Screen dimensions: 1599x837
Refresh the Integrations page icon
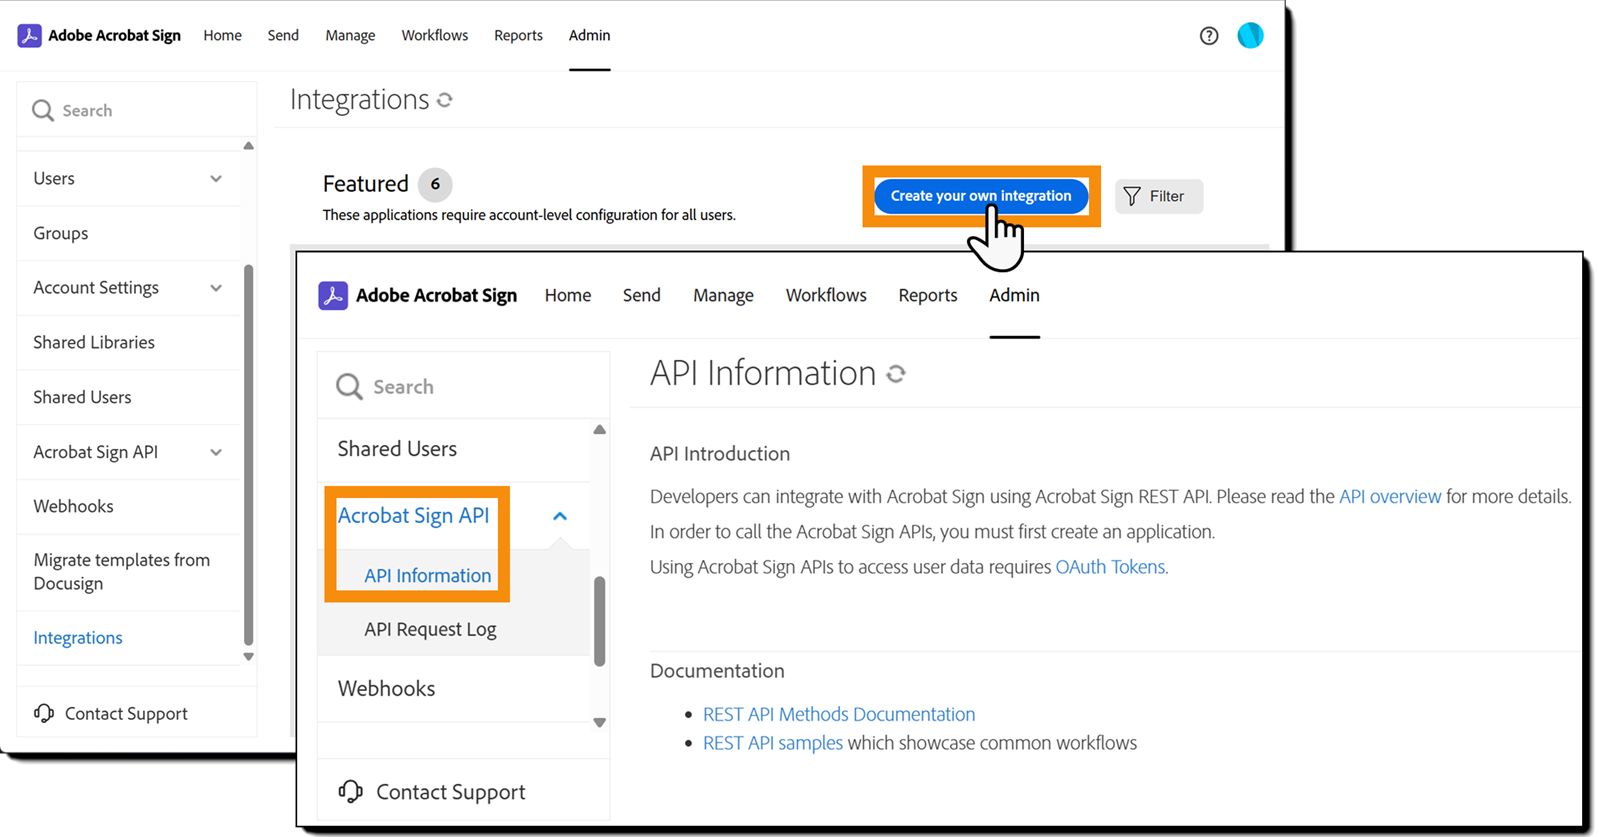[x=445, y=100]
